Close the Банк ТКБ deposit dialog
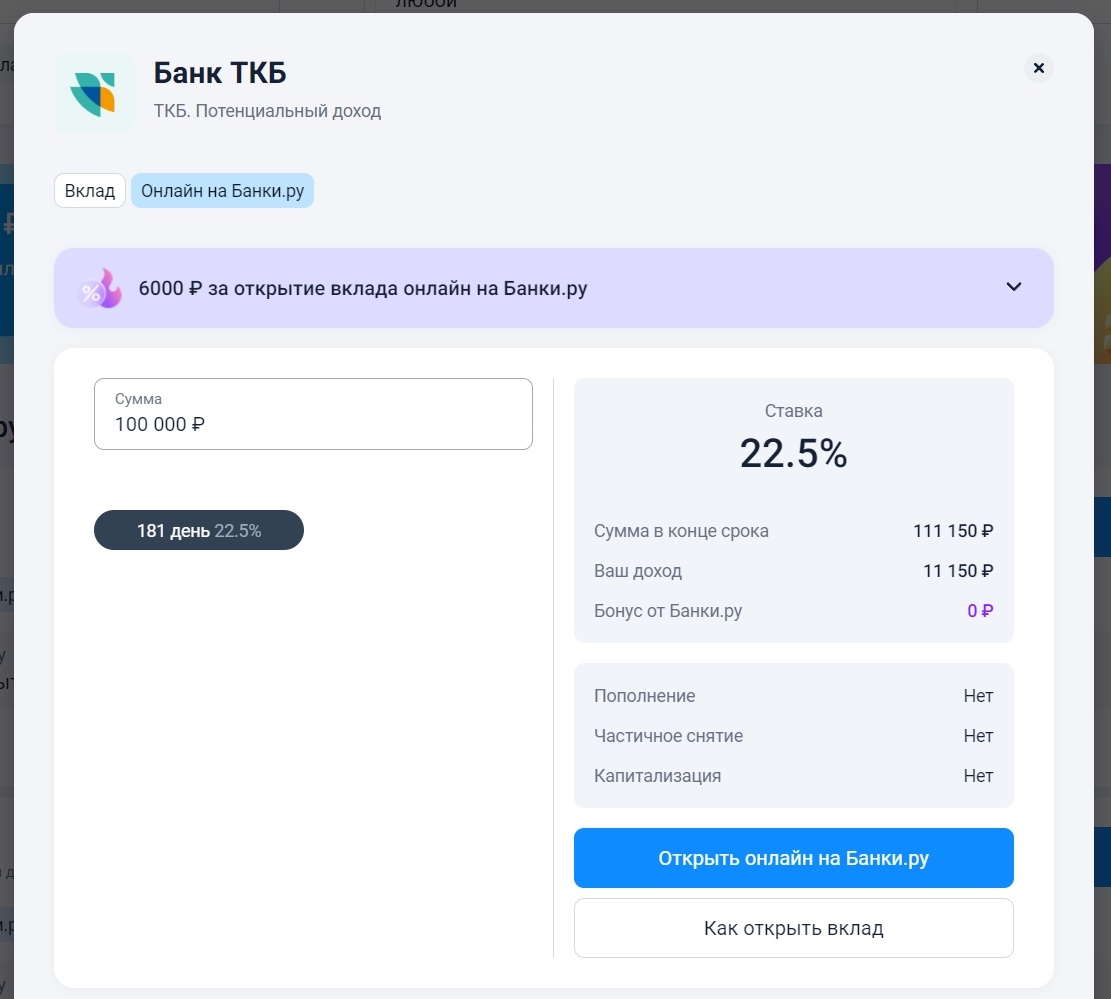 tap(1039, 68)
